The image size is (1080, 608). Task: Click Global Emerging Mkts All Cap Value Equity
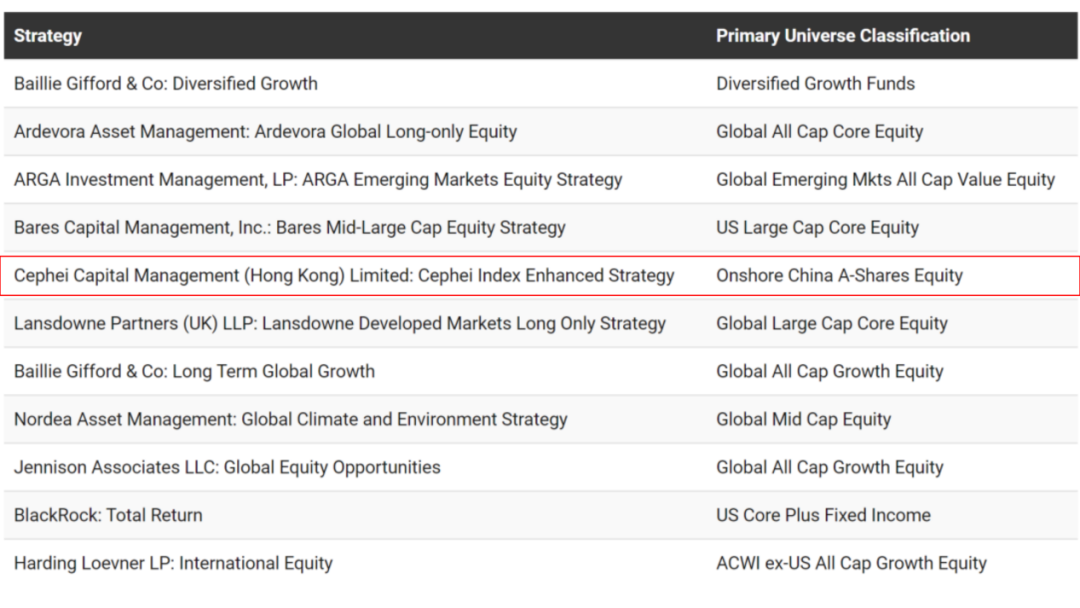pyautogui.click(x=885, y=180)
